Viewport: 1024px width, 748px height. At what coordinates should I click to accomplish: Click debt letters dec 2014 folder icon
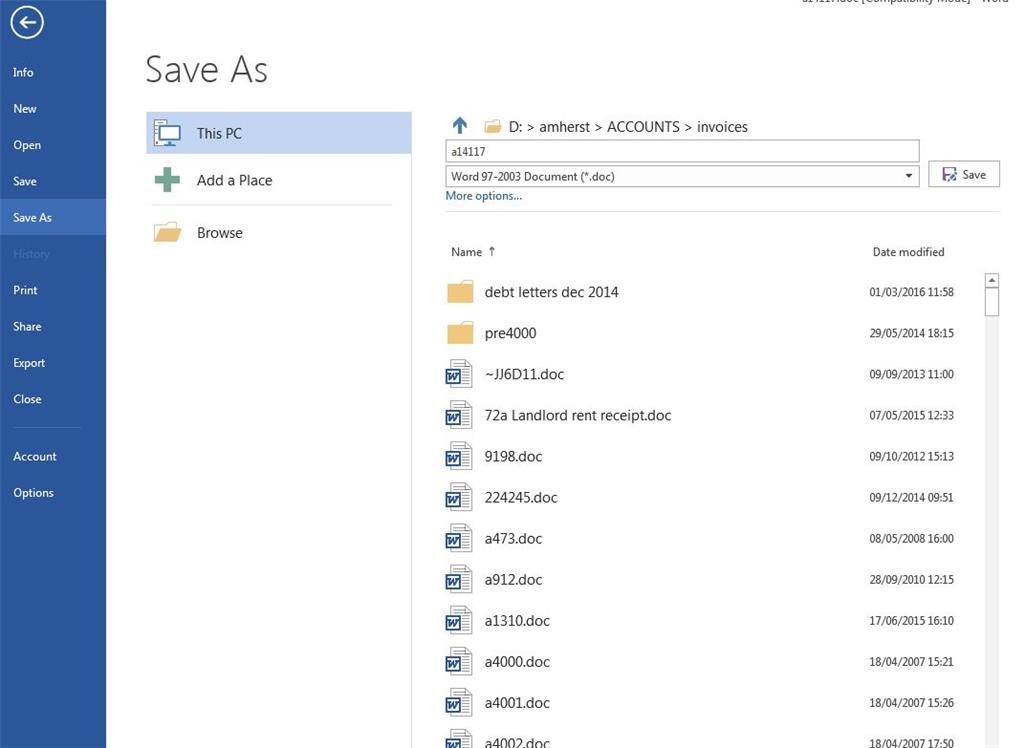[x=460, y=292]
